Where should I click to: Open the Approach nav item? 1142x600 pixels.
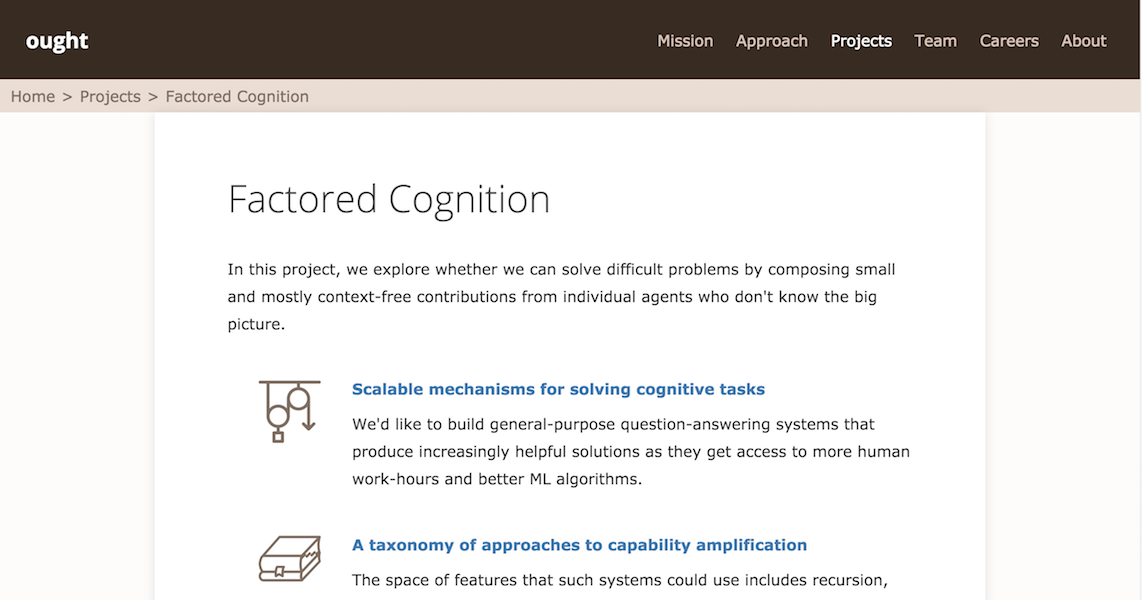pos(771,41)
